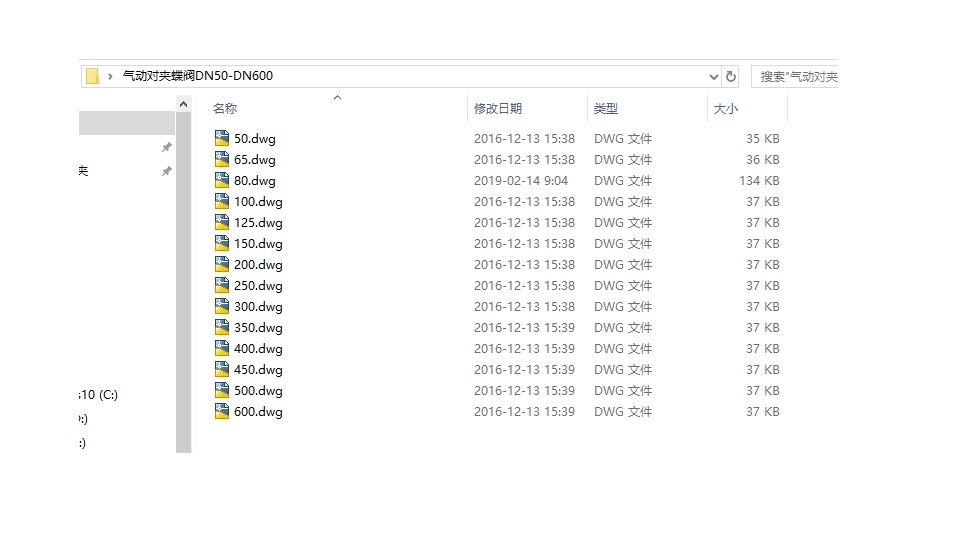Click the 300.dwg file icon
This screenshot has height=540, width=960.
point(222,306)
